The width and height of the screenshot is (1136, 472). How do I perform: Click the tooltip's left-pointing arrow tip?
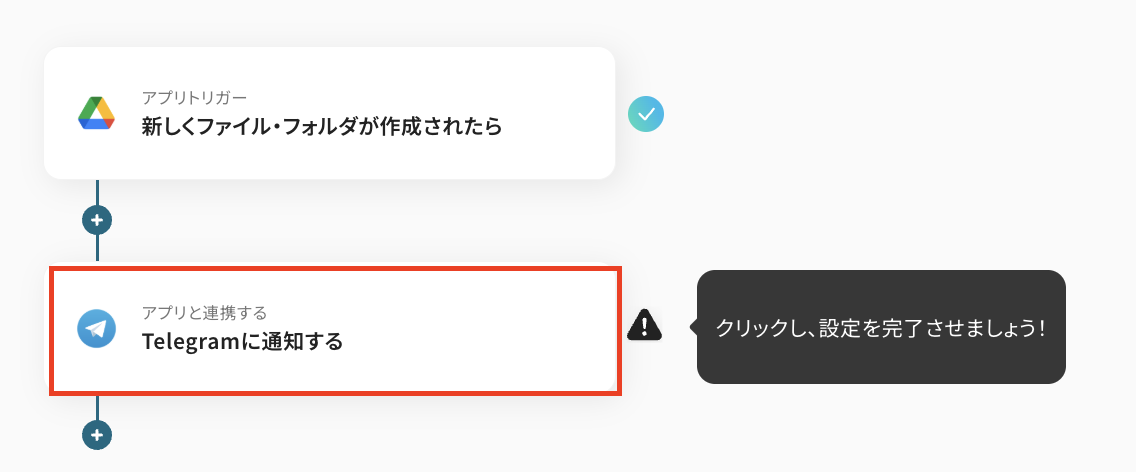pos(692,326)
